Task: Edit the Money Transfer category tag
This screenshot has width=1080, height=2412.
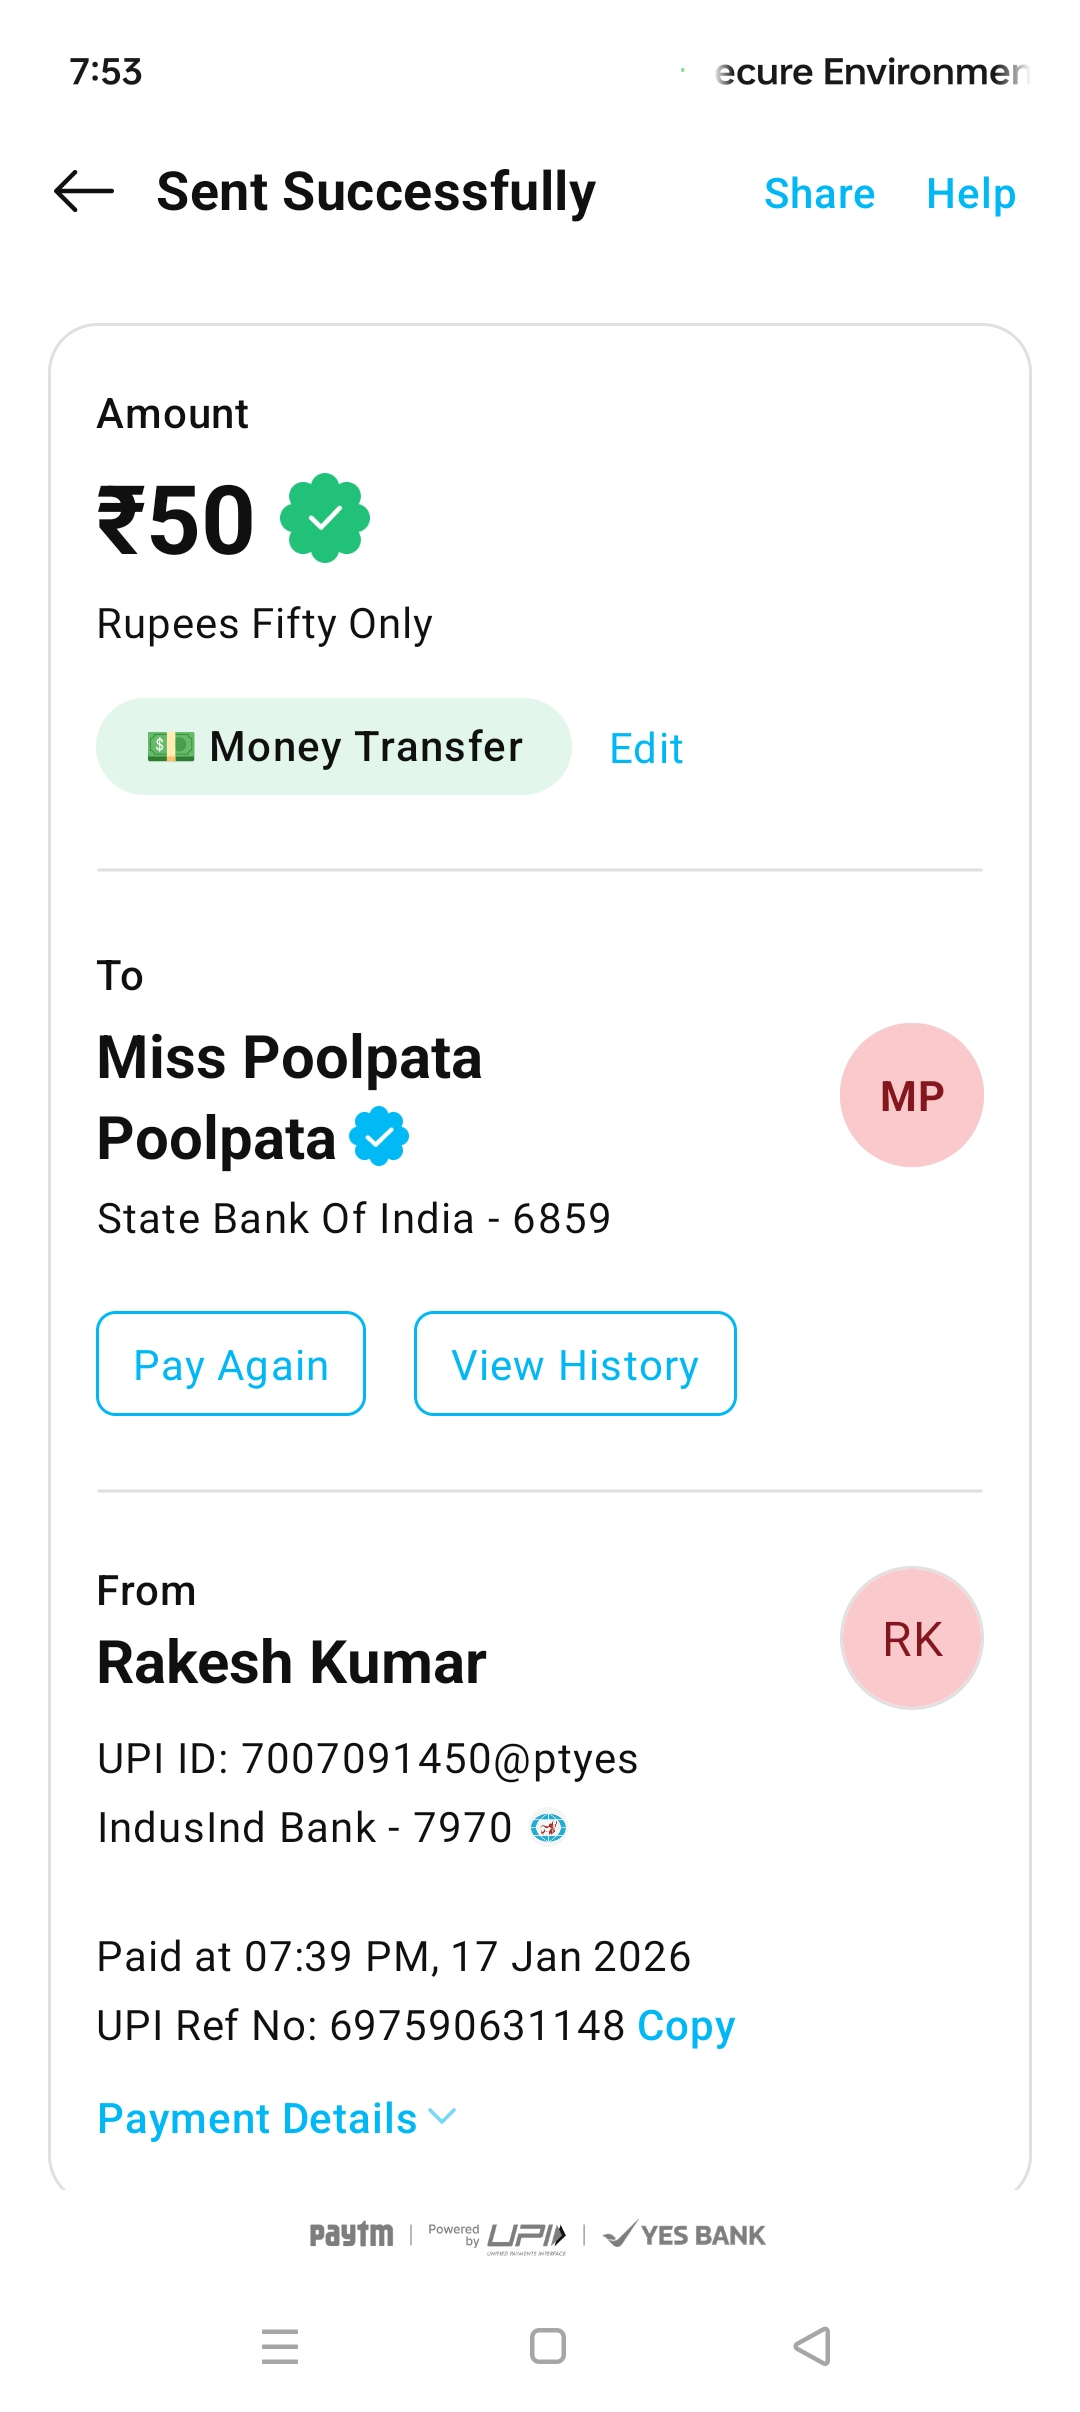Action: point(646,748)
